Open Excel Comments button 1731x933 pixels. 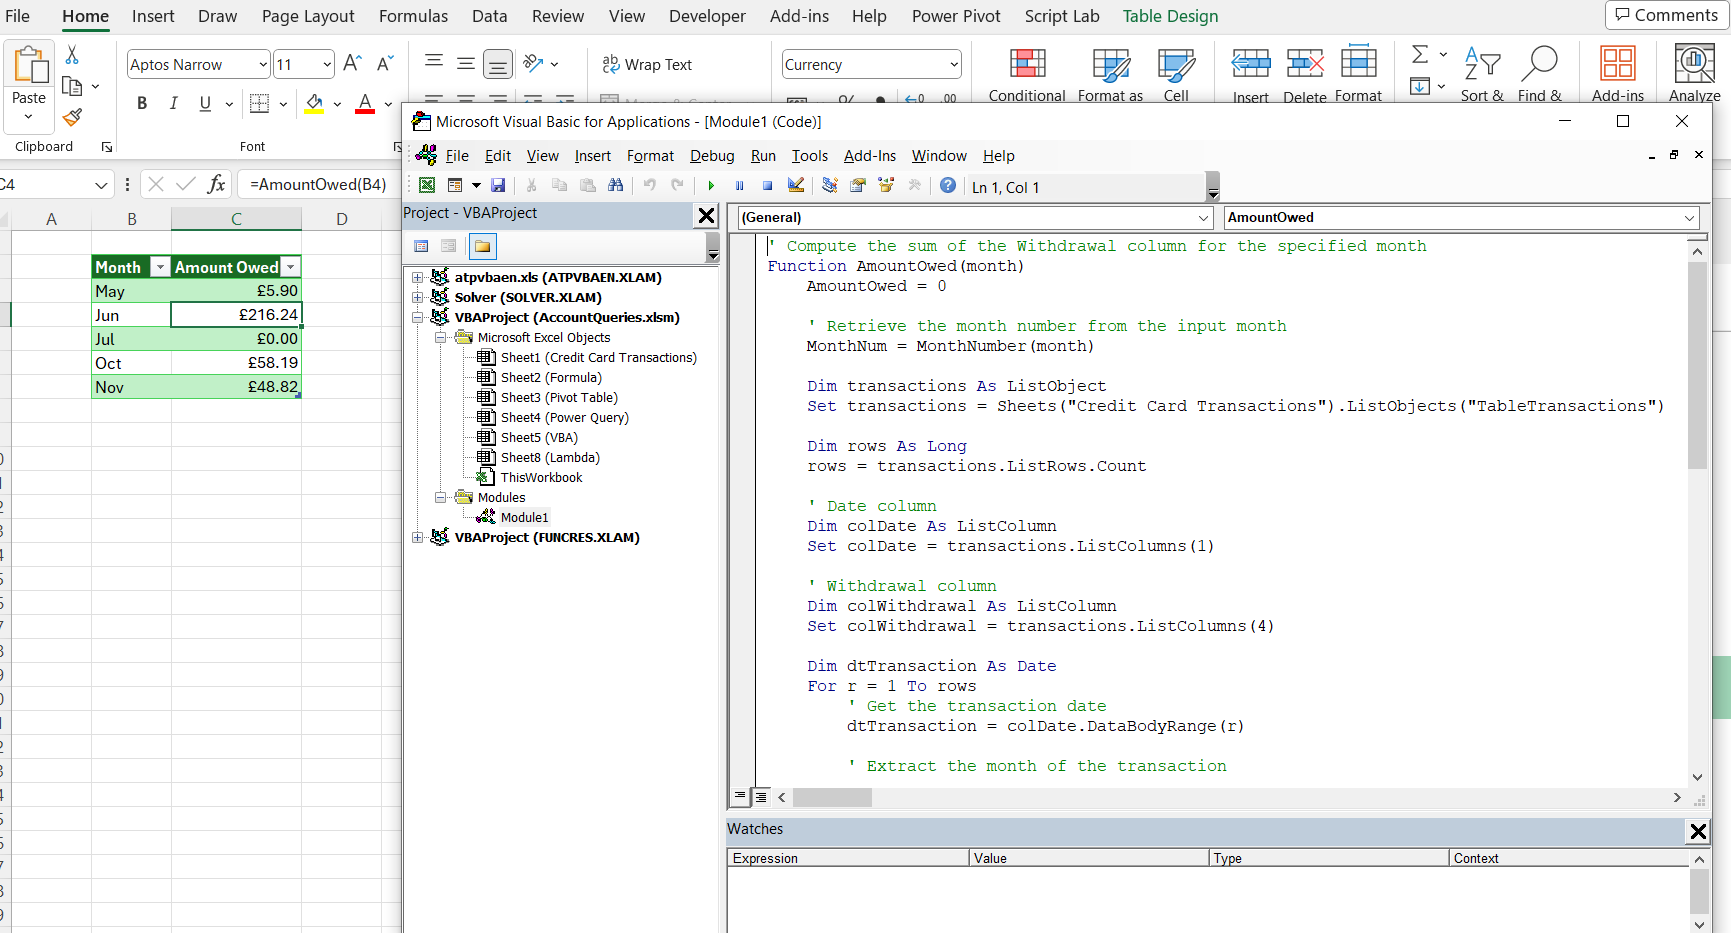[1666, 15]
